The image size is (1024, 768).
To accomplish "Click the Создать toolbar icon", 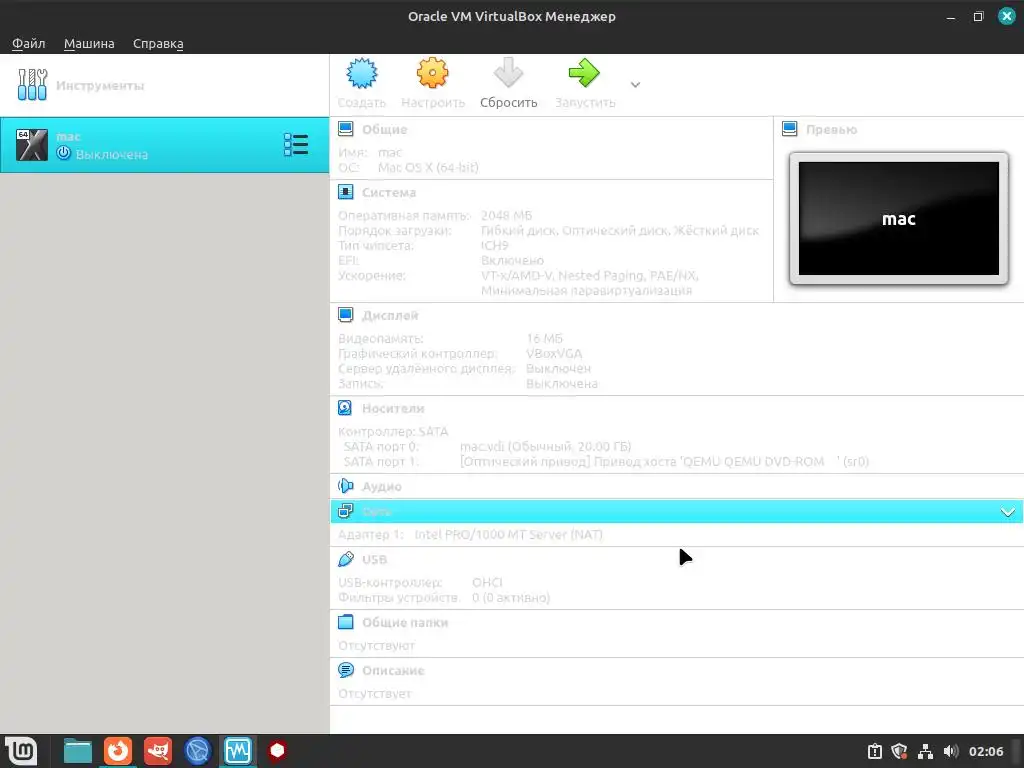I will (x=362, y=73).
